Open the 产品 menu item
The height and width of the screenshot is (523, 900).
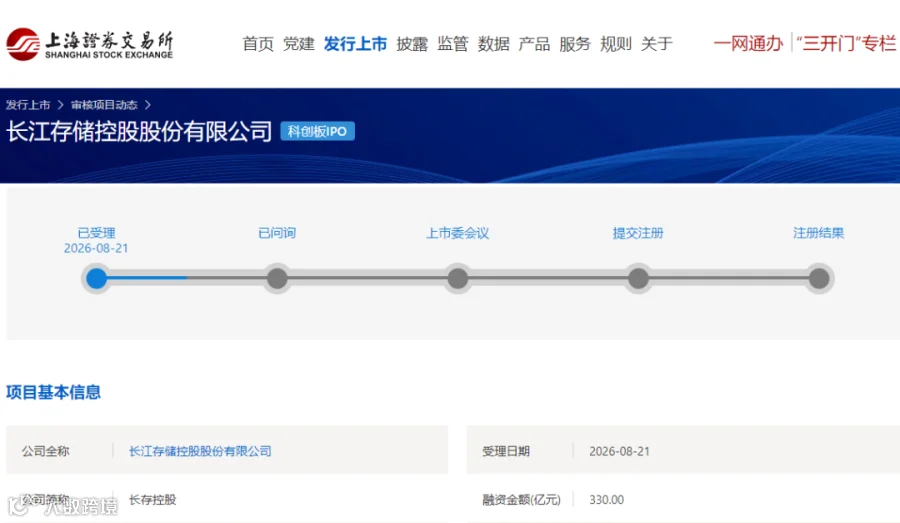click(x=534, y=44)
